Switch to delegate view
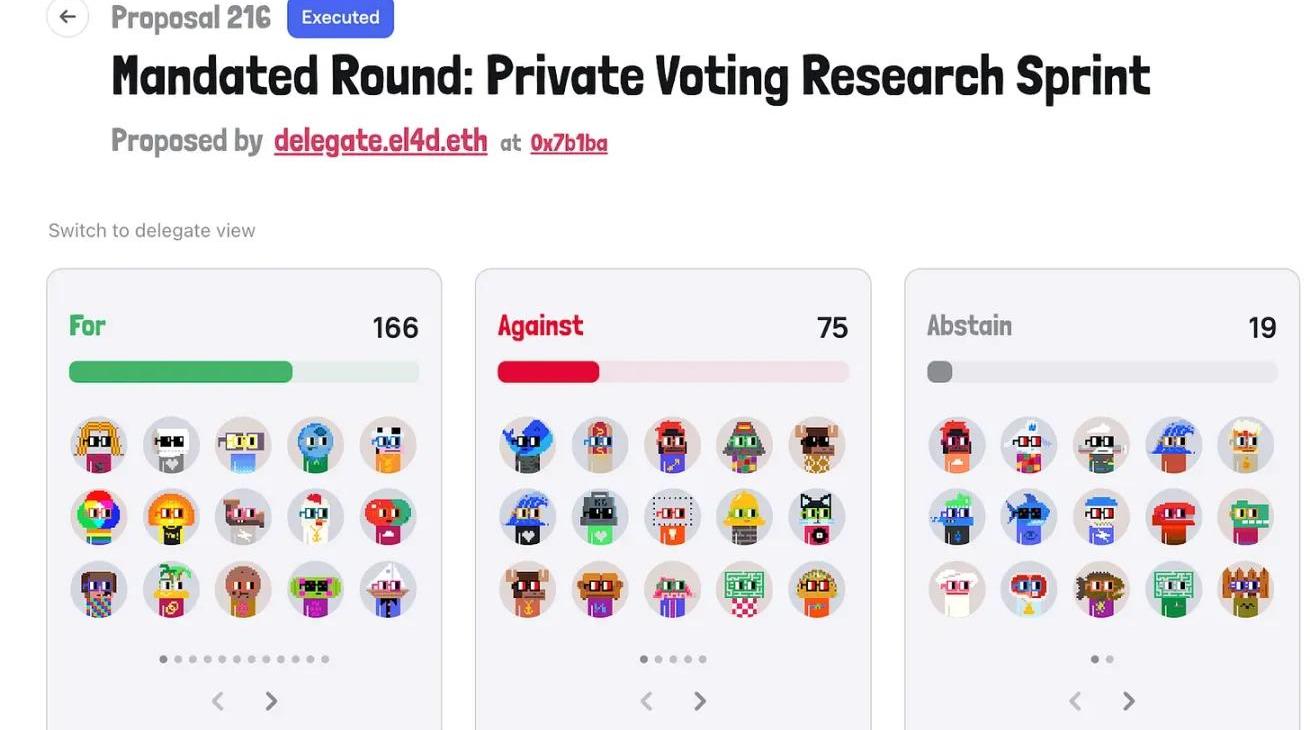The width and height of the screenshot is (1310, 730). (152, 231)
